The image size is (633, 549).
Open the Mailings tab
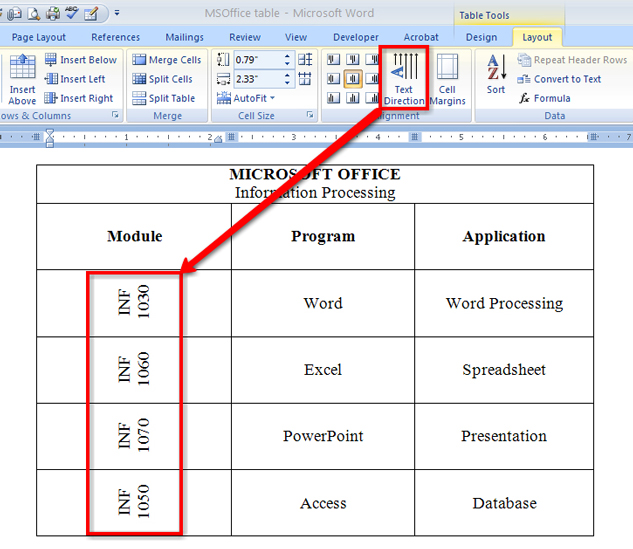[x=184, y=37]
